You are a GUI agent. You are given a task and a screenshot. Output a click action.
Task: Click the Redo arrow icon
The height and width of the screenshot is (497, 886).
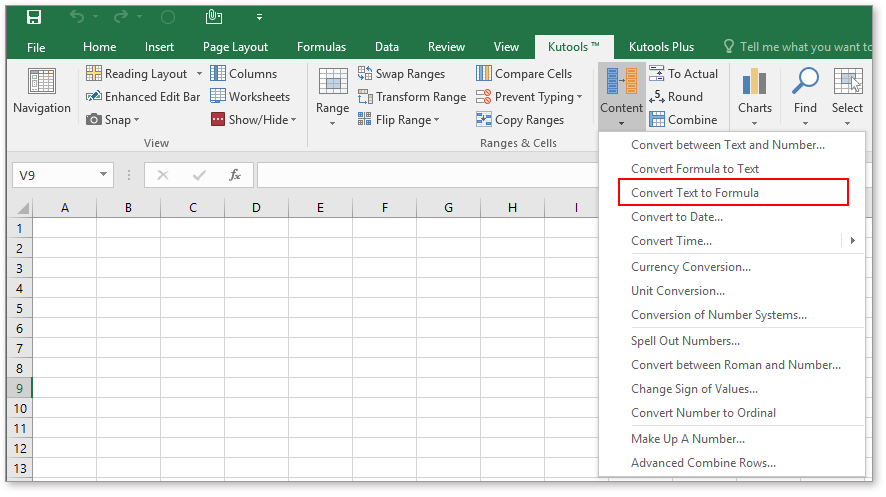point(121,17)
